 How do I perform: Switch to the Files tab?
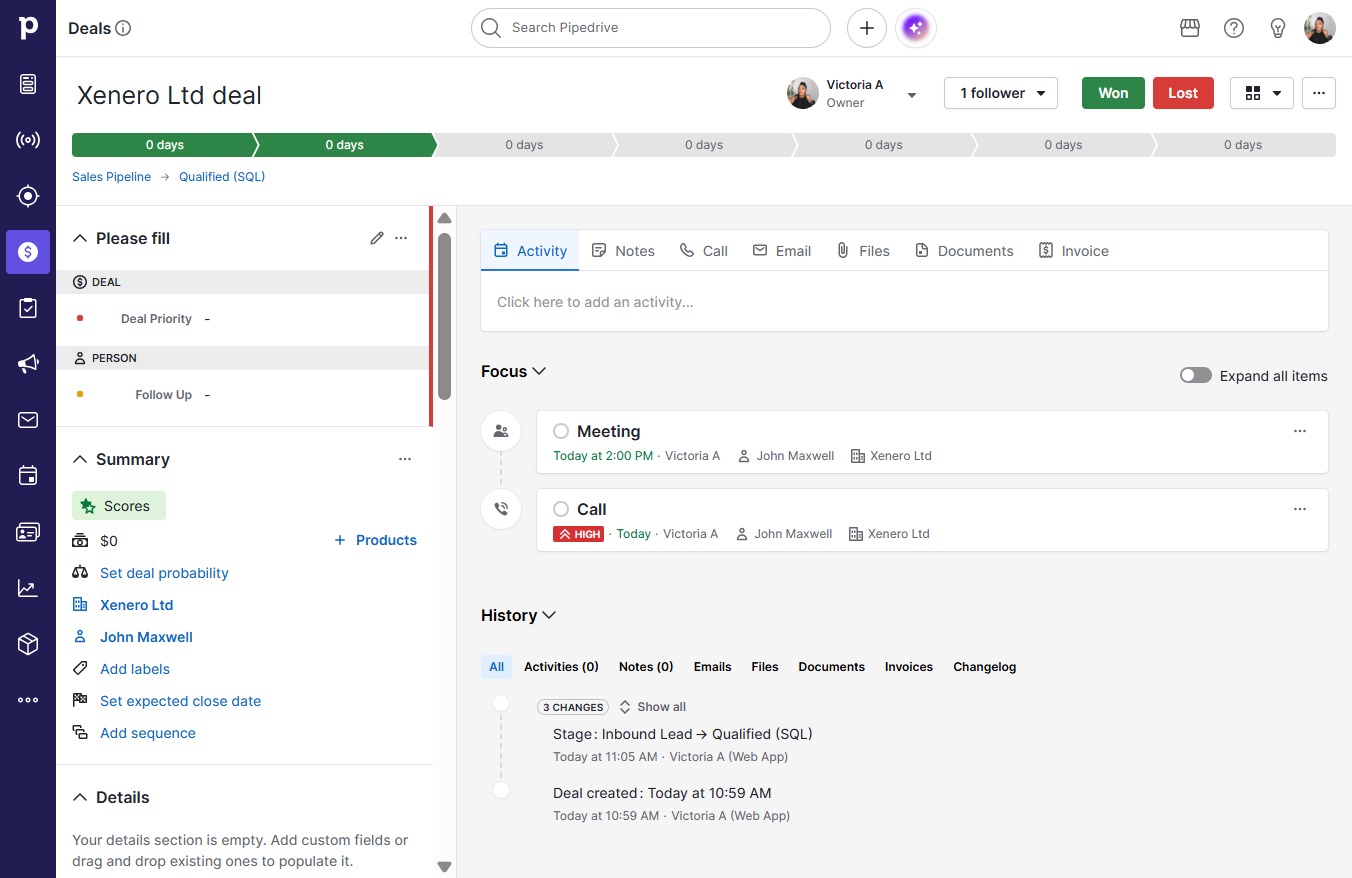click(863, 251)
